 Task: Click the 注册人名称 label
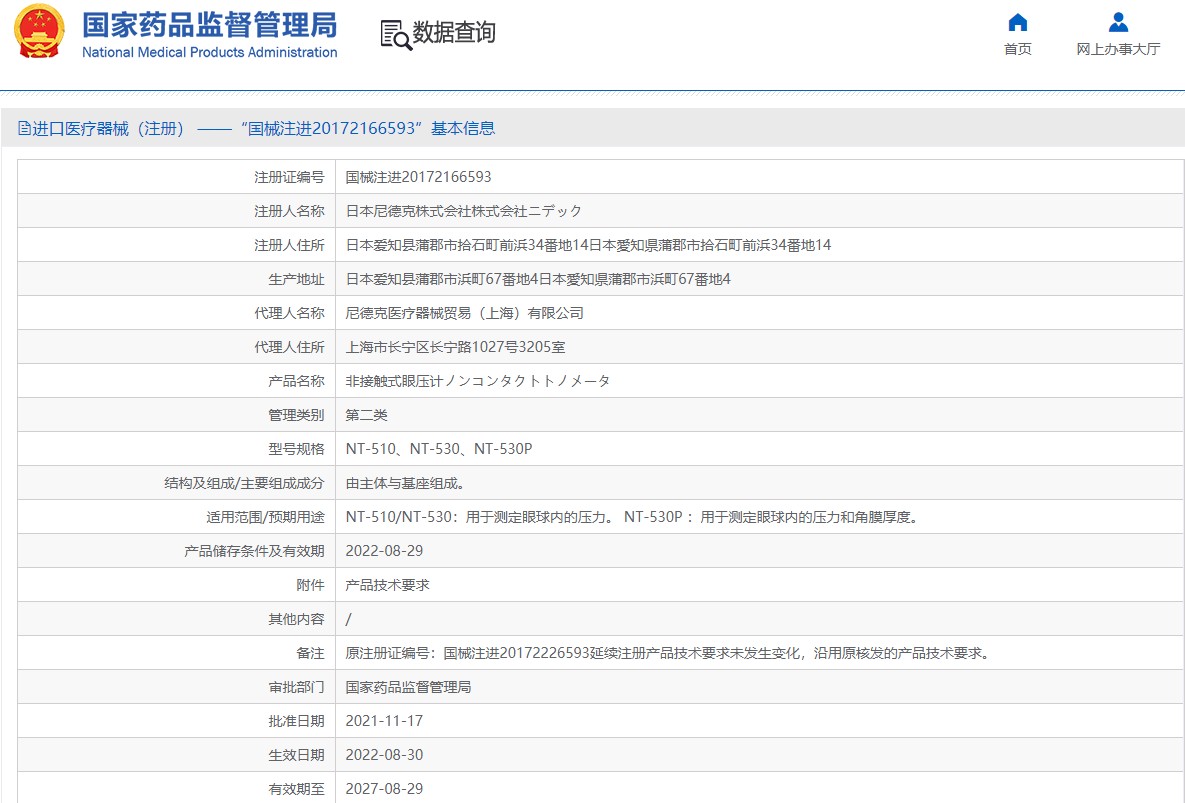click(289, 211)
